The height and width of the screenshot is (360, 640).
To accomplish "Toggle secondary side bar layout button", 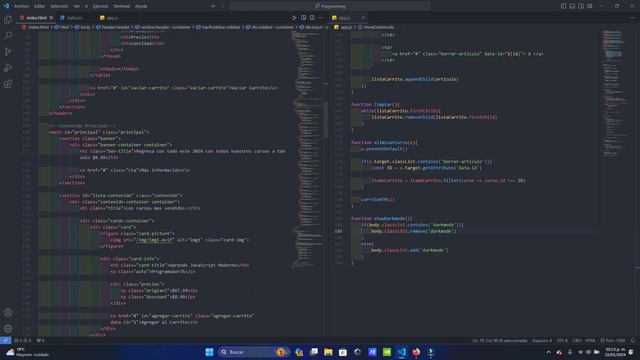I will tap(581, 6).
